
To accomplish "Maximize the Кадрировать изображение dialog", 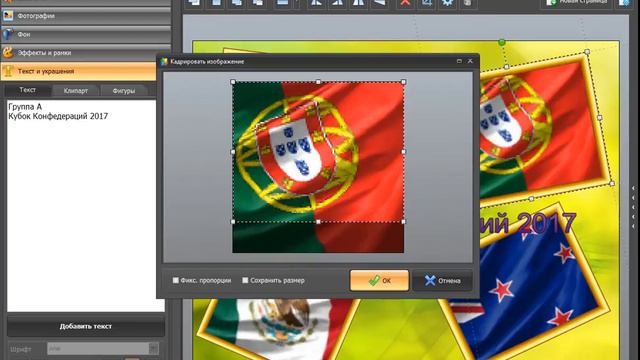I will tap(459, 61).
